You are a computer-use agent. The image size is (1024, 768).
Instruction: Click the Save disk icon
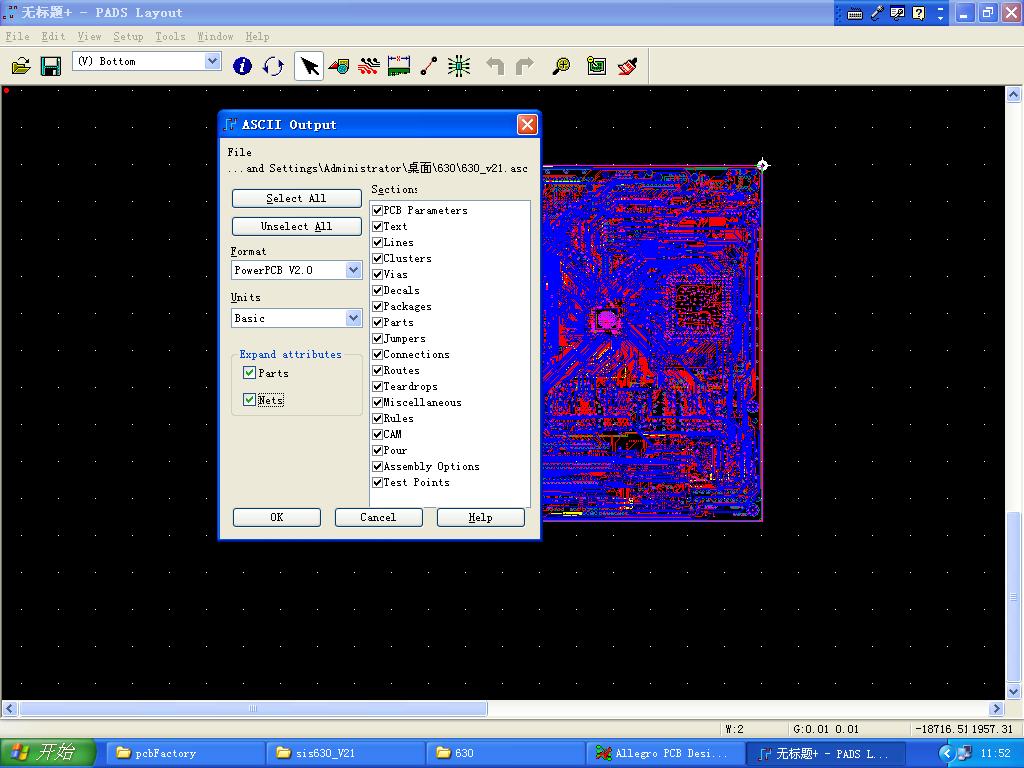coord(51,66)
